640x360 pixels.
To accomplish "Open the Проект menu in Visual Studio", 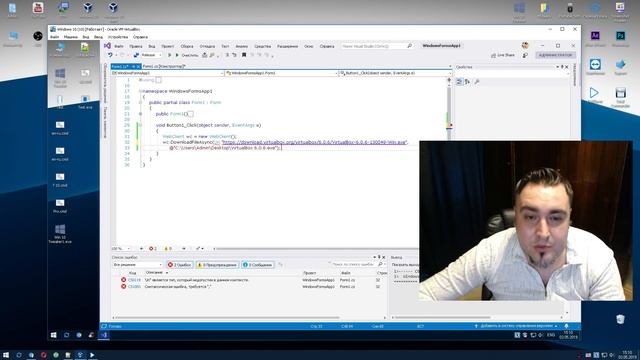I will point(167,46).
